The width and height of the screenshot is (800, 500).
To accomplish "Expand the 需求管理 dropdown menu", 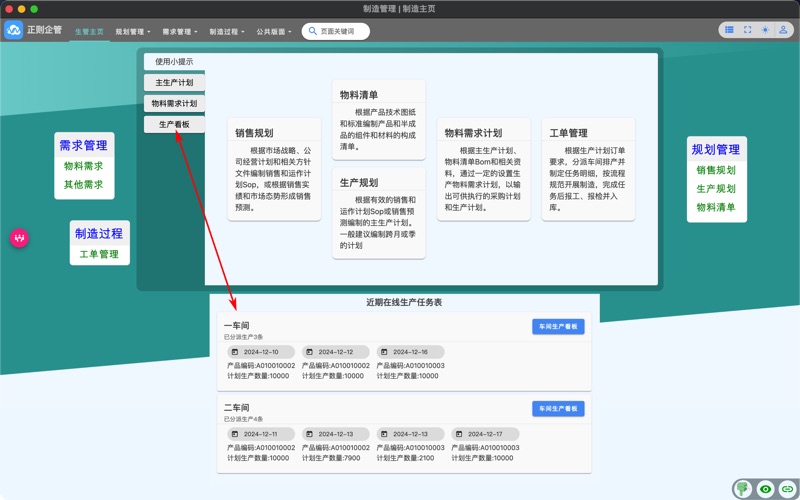I will [x=180, y=32].
